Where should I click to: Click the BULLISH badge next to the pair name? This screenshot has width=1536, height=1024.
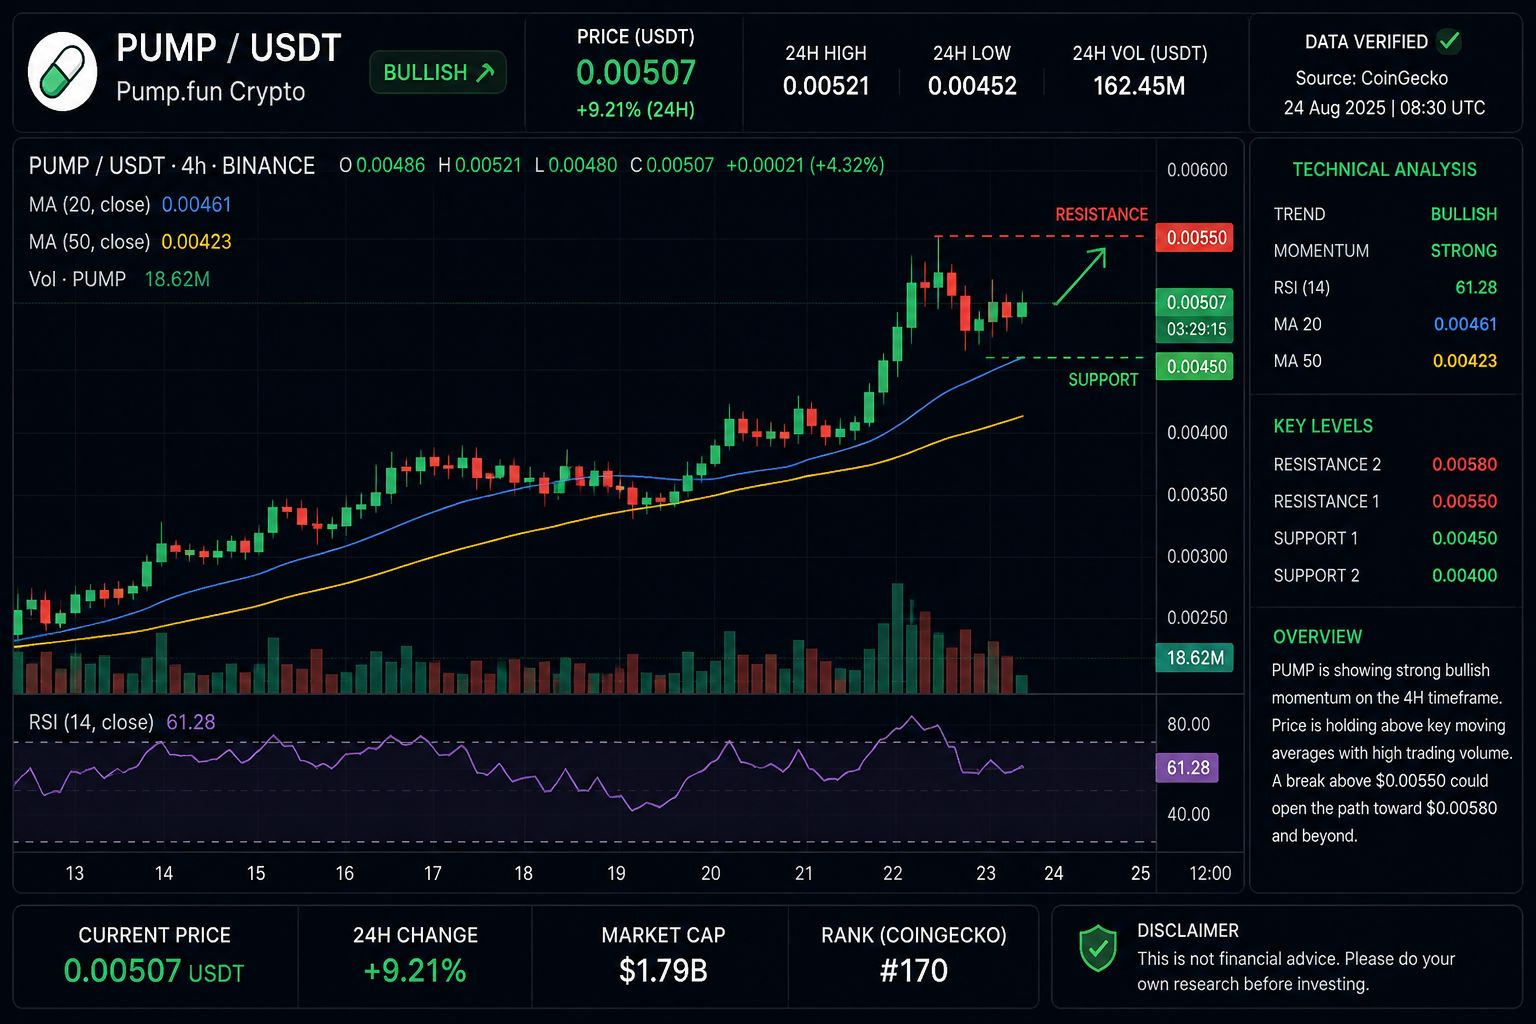[x=438, y=73]
